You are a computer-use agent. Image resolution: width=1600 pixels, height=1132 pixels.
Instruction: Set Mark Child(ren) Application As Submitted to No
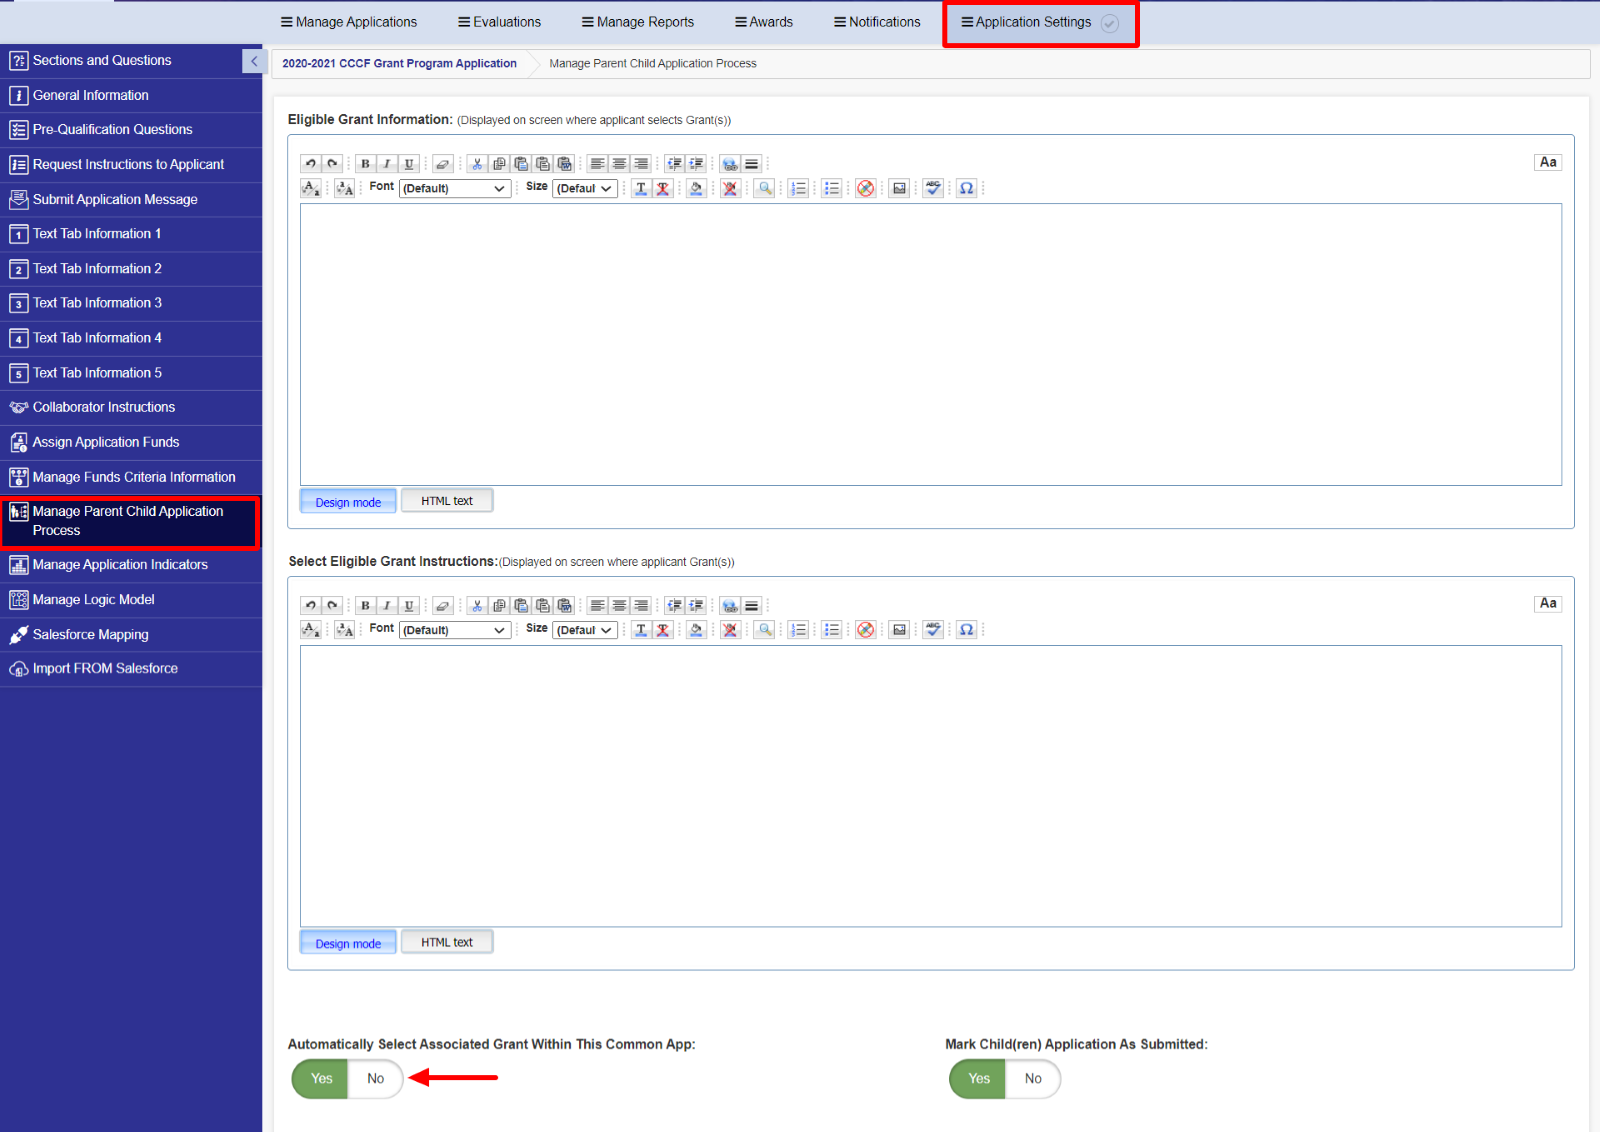pyautogui.click(x=1033, y=1079)
